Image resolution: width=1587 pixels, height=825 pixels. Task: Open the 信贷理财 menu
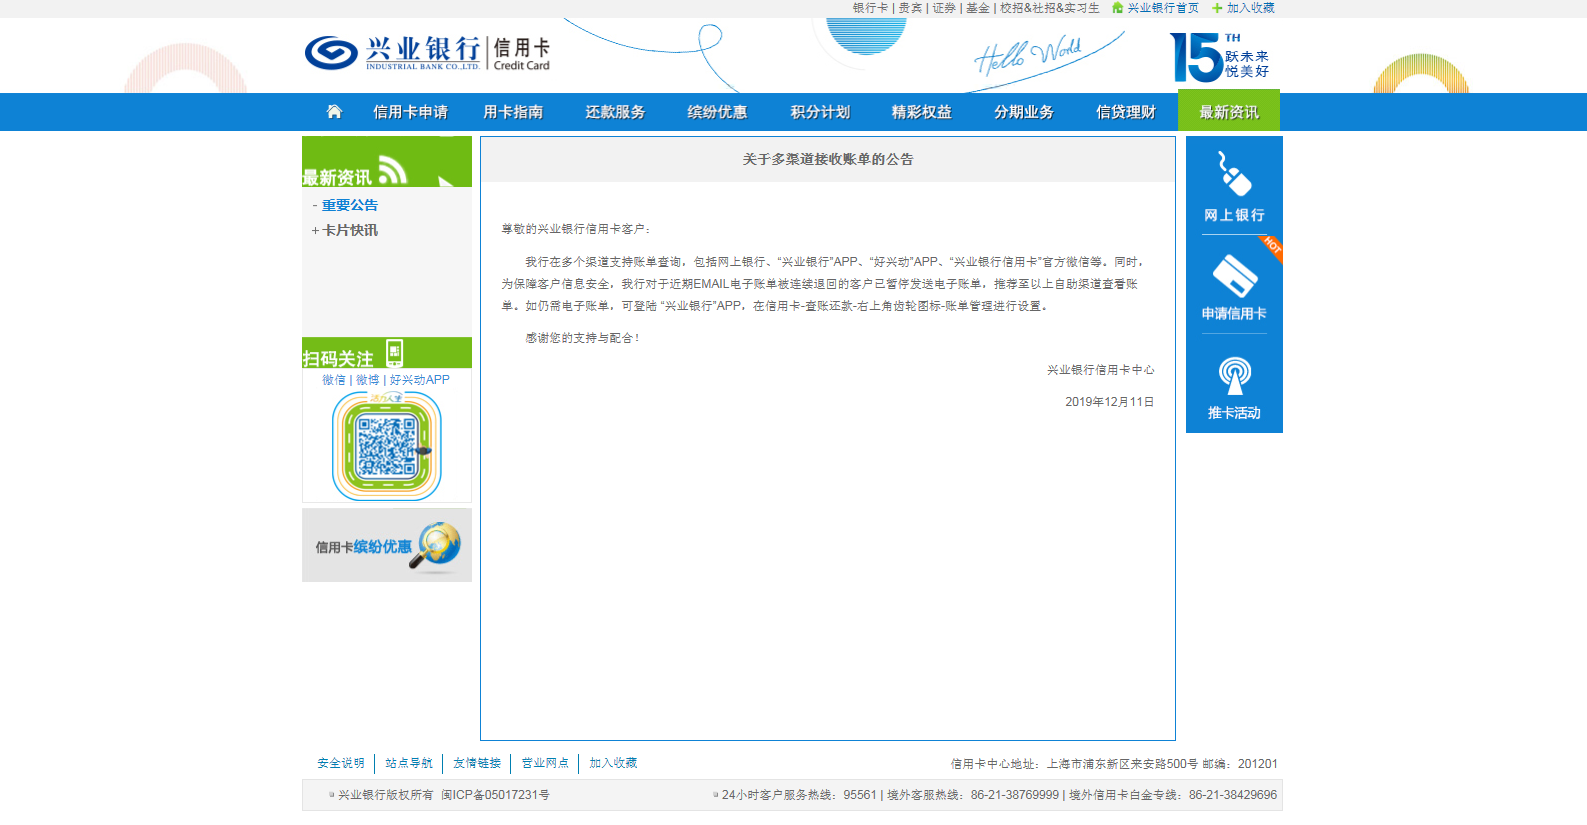[x=1126, y=112]
